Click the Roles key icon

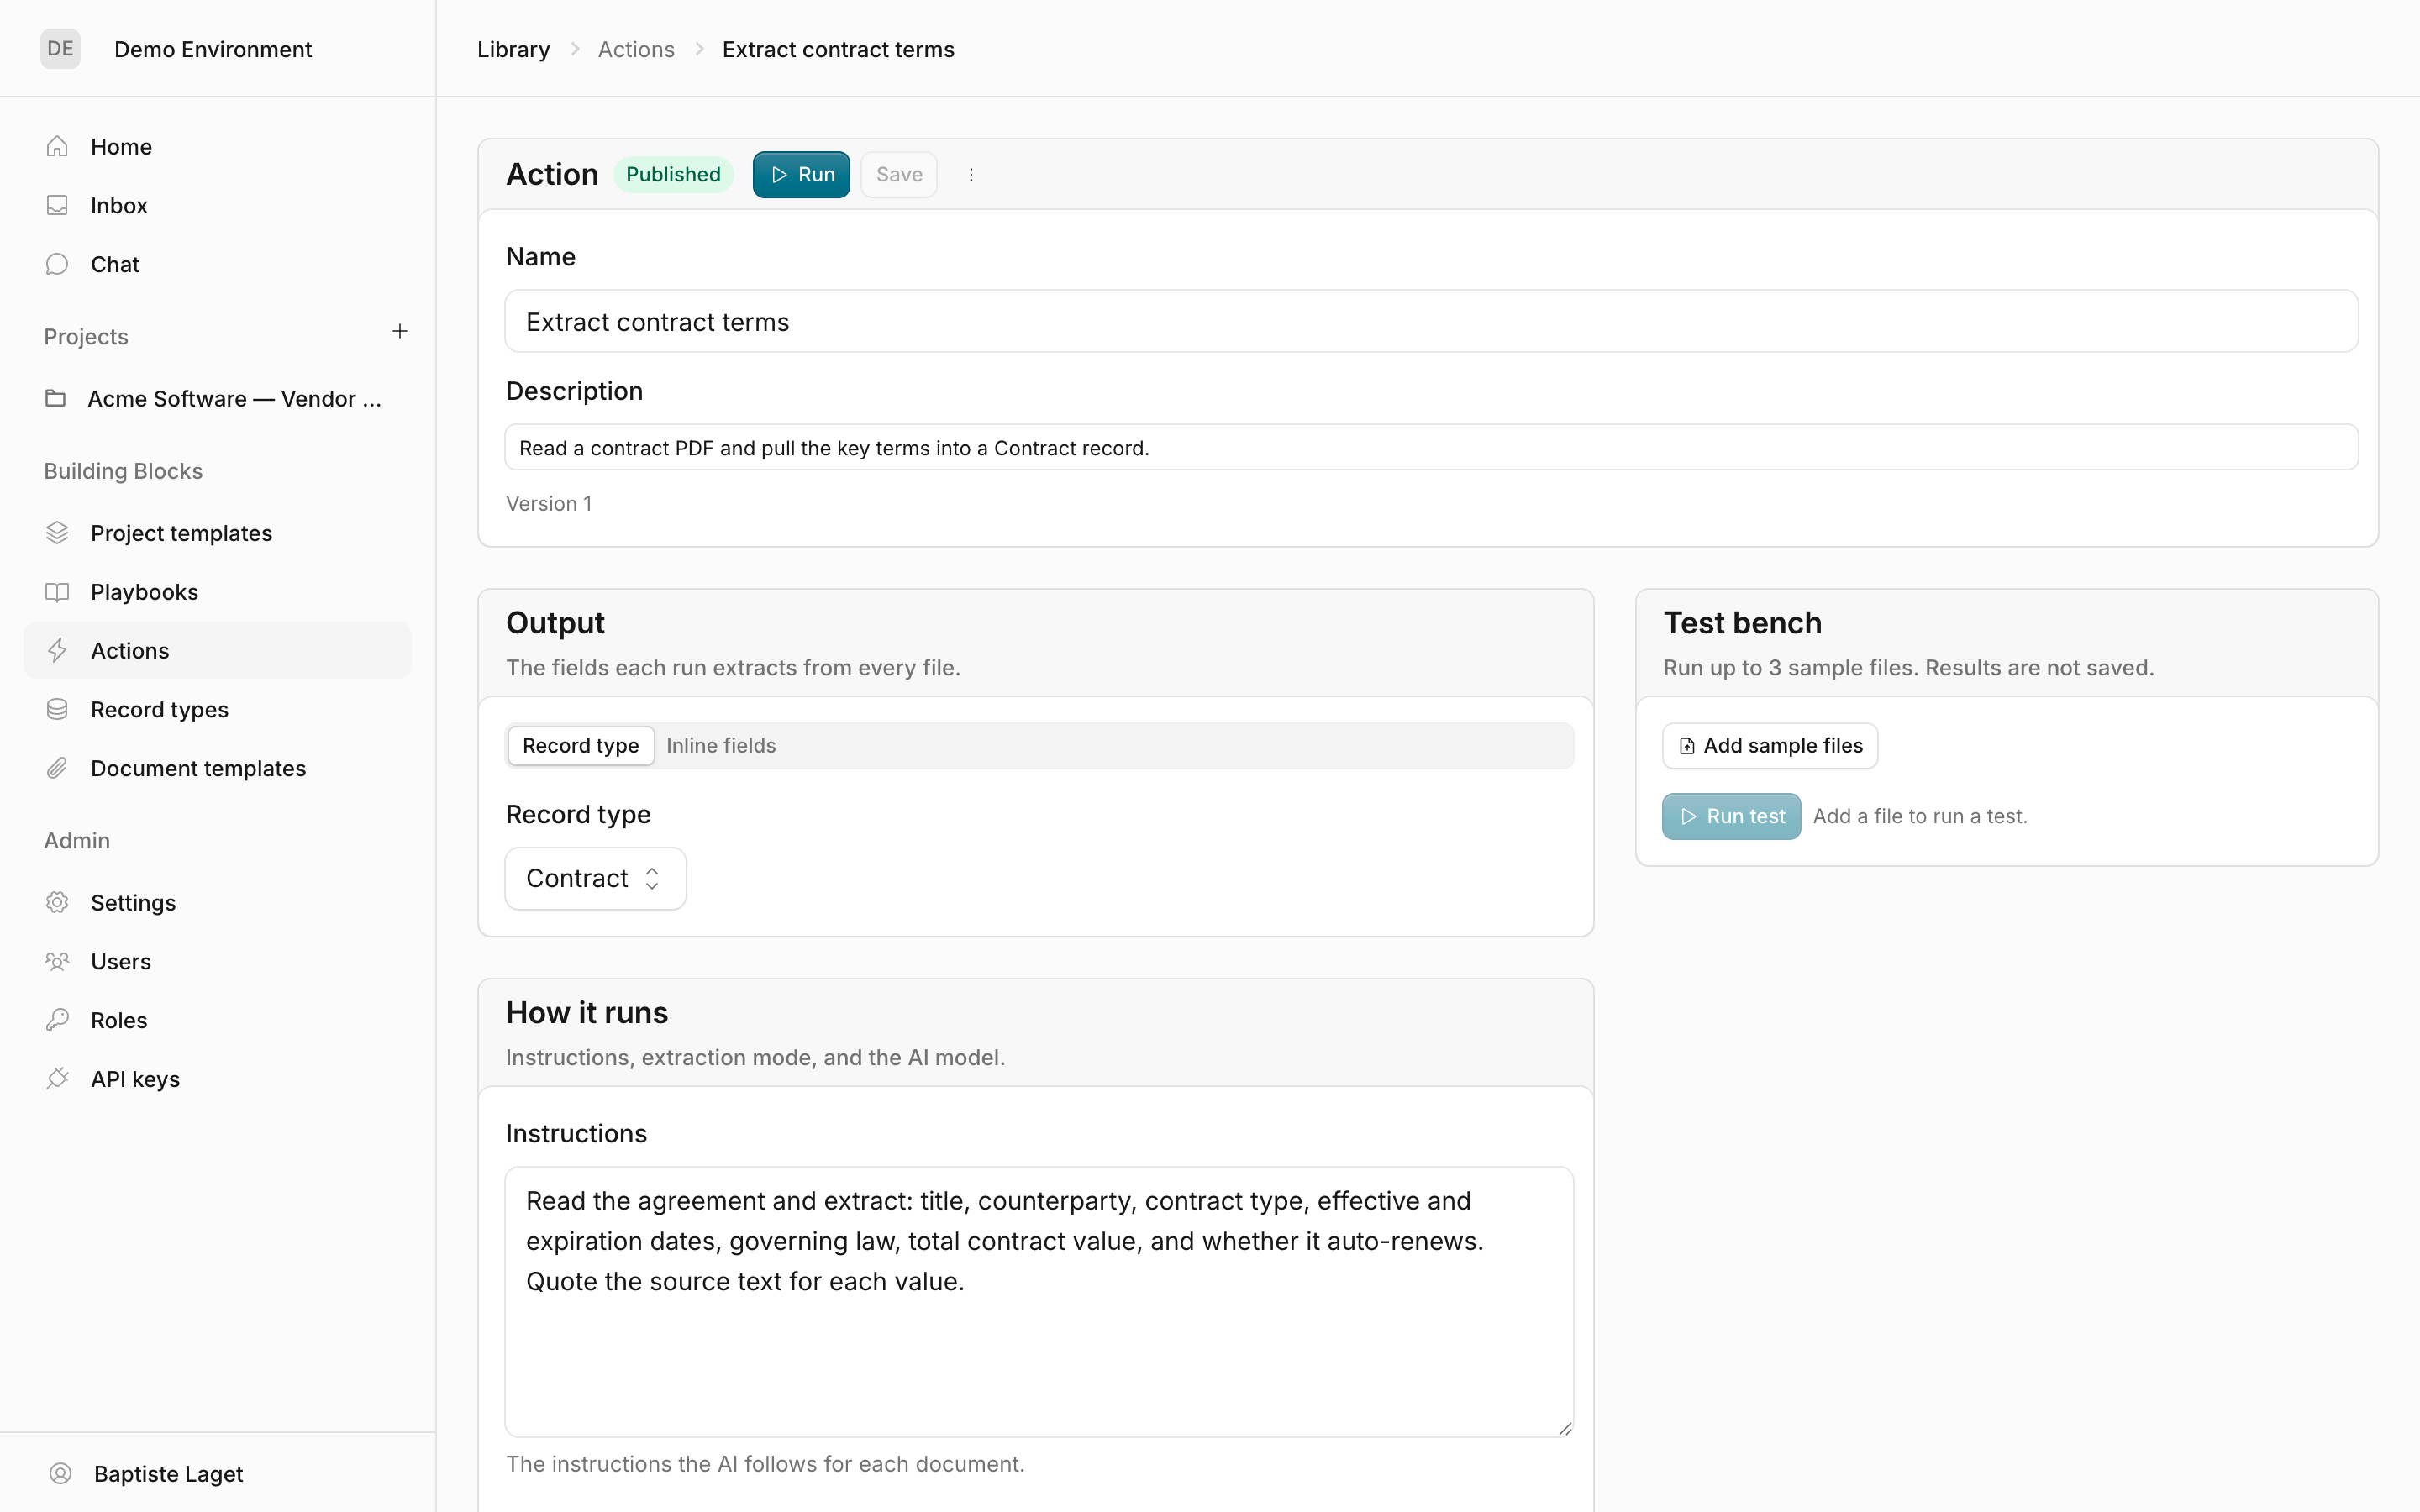[x=57, y=1020]
